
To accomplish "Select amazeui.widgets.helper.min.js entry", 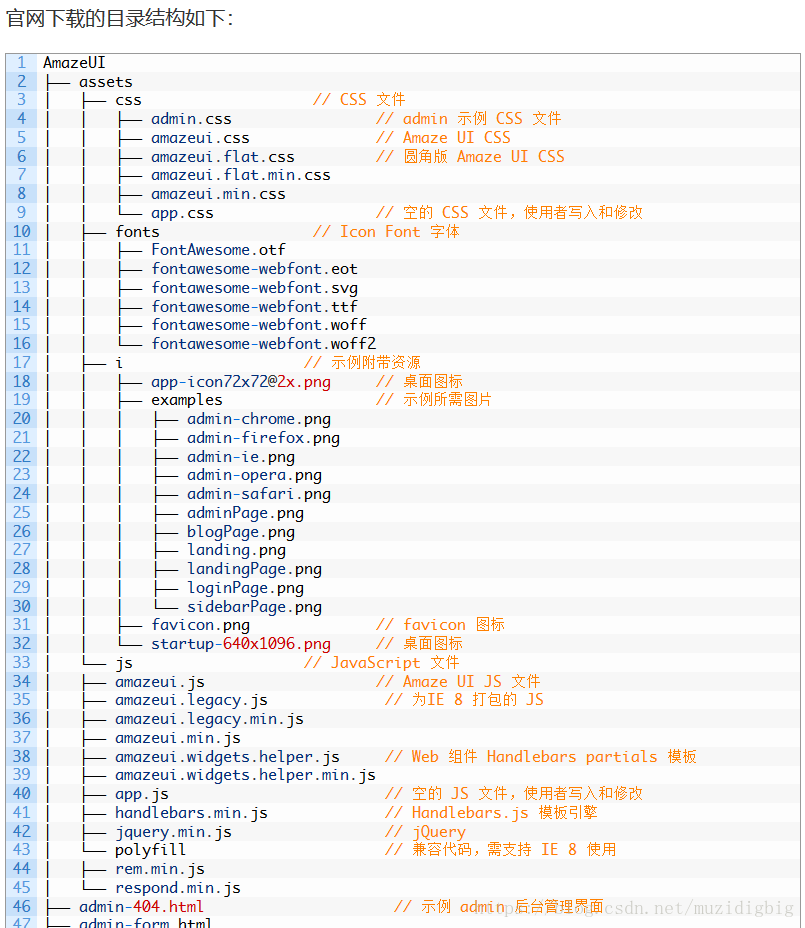I will coord(245,775).
